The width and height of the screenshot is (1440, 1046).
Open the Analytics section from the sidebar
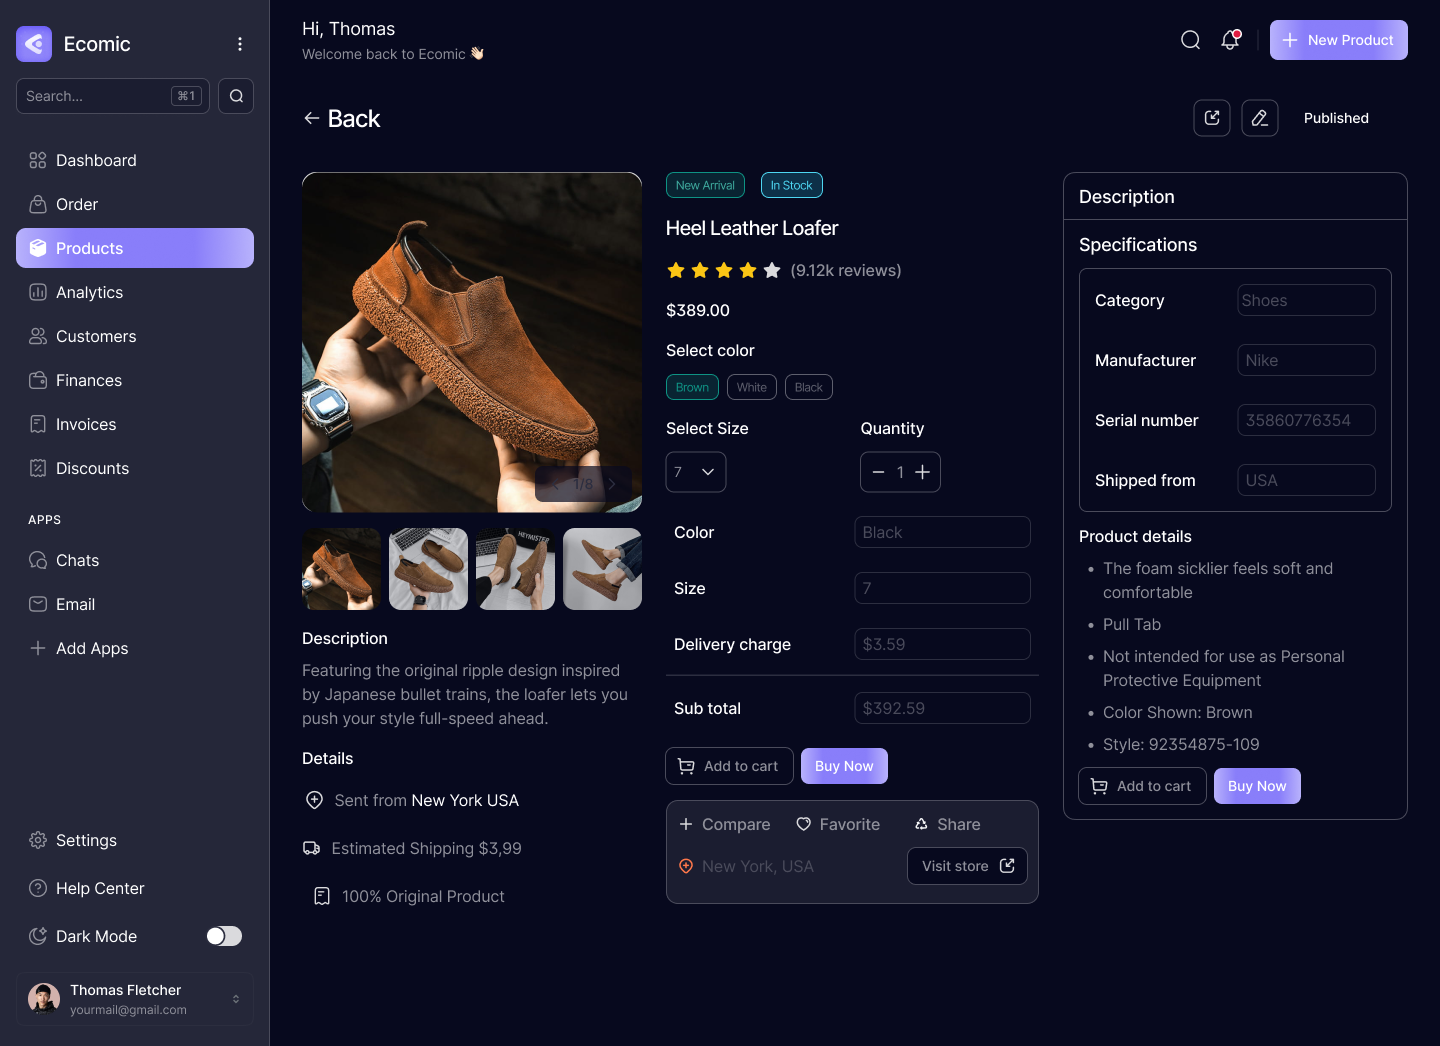(x=90, y=292)
